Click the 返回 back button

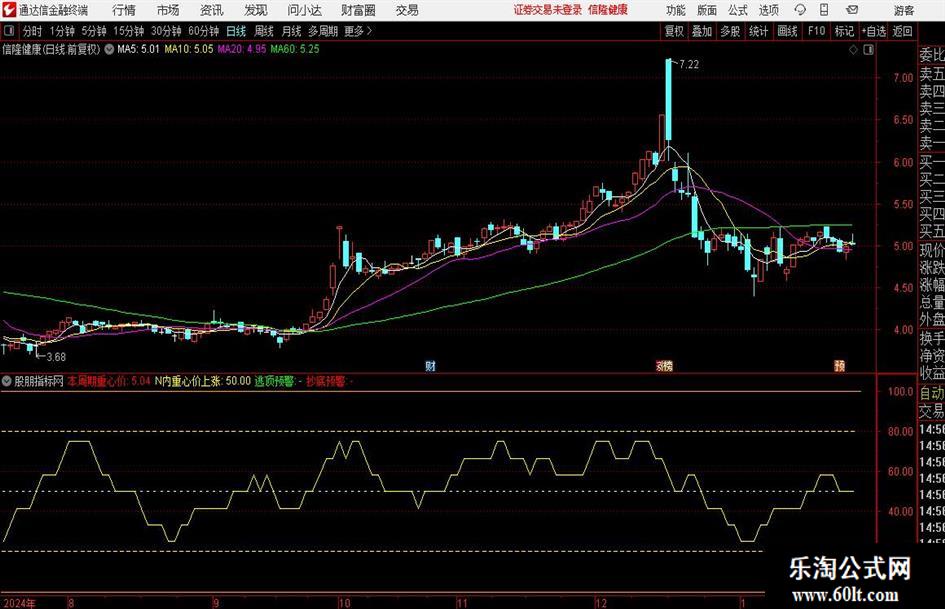(902, 31)
